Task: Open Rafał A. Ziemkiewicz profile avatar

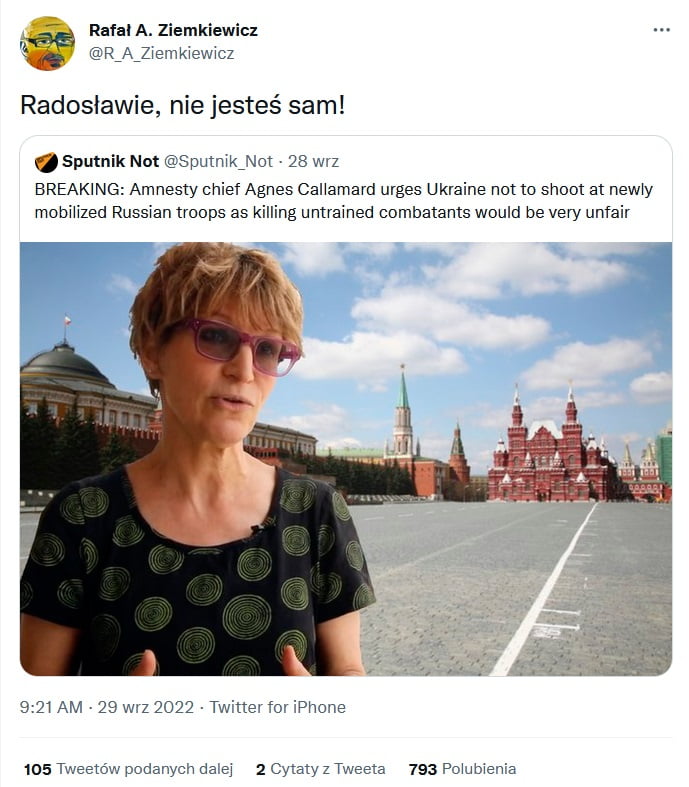Action: (47, 44)
